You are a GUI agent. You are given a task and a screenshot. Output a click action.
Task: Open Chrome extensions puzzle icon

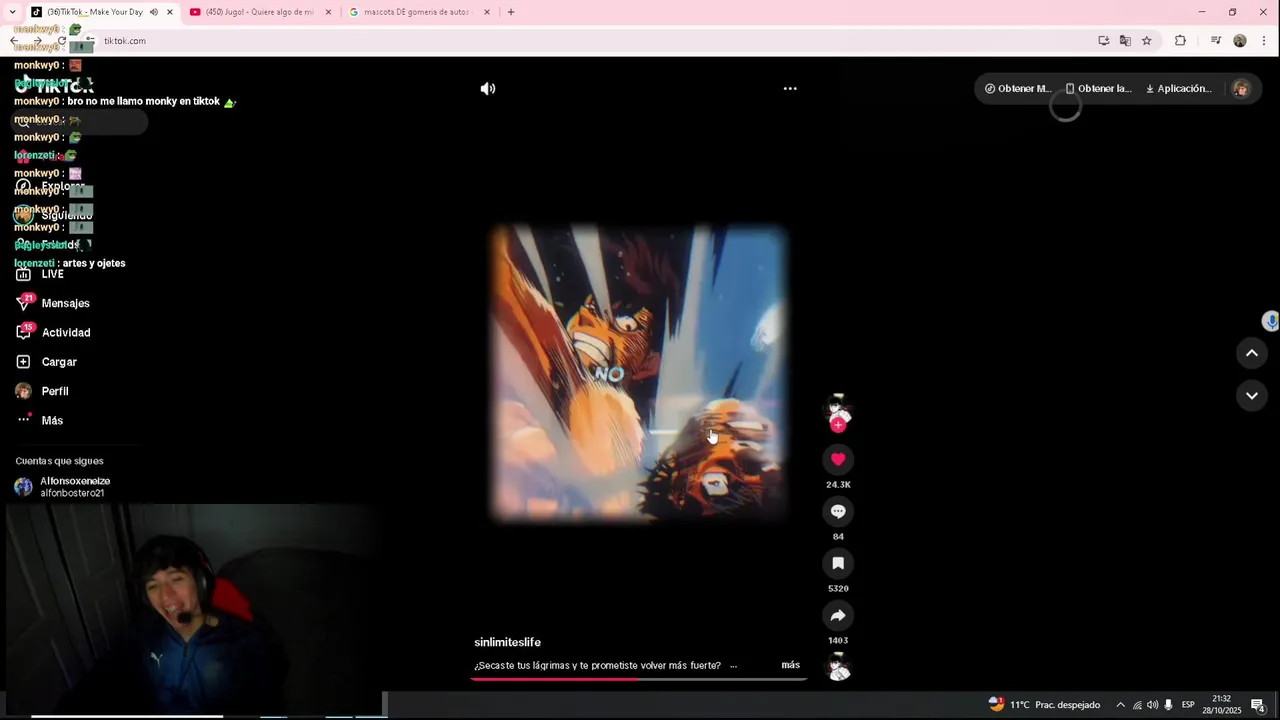1180,41
